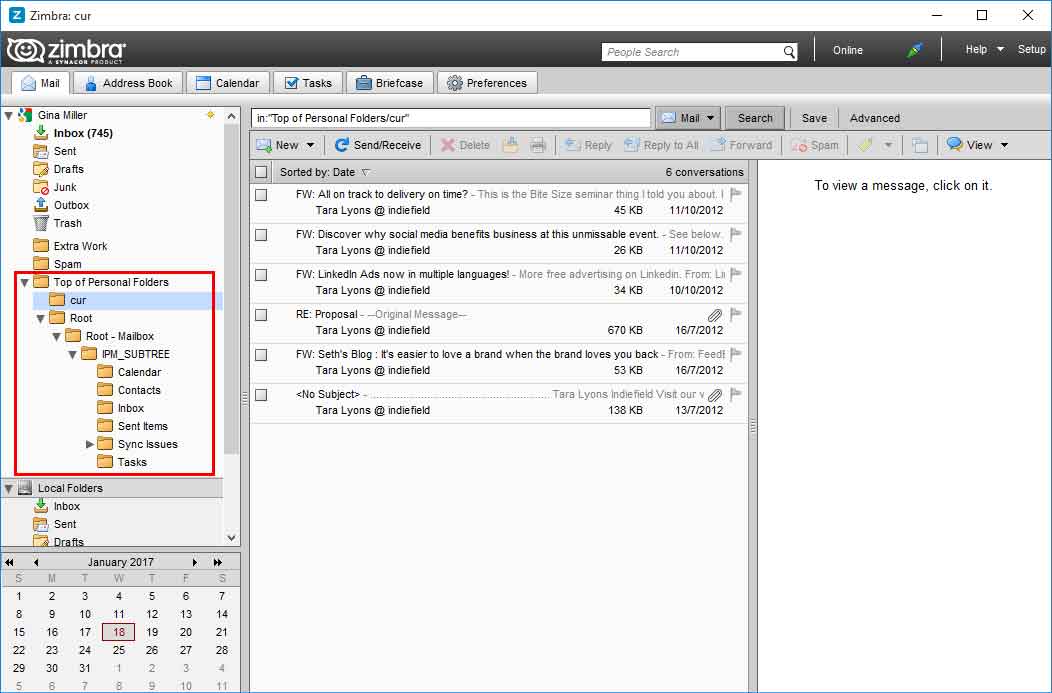This screenshot has width=1052, height=693.
Task: Go to next month in mini calendar
Action: (195, 562)
